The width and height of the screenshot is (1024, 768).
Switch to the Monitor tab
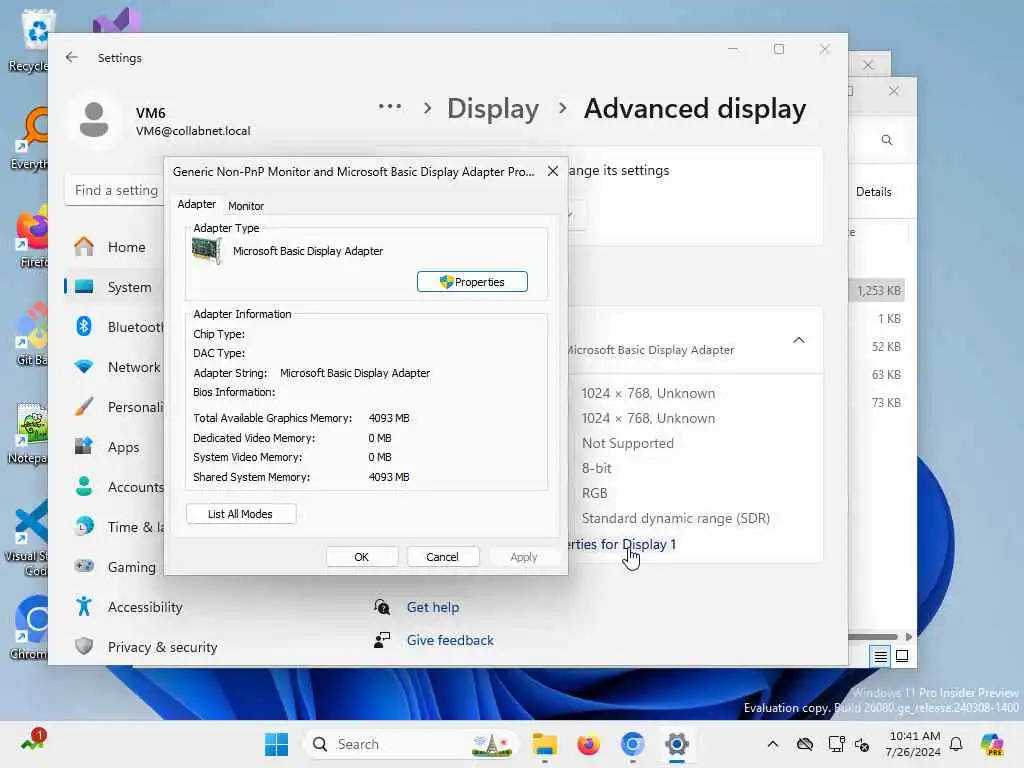(x=246, y=206)
